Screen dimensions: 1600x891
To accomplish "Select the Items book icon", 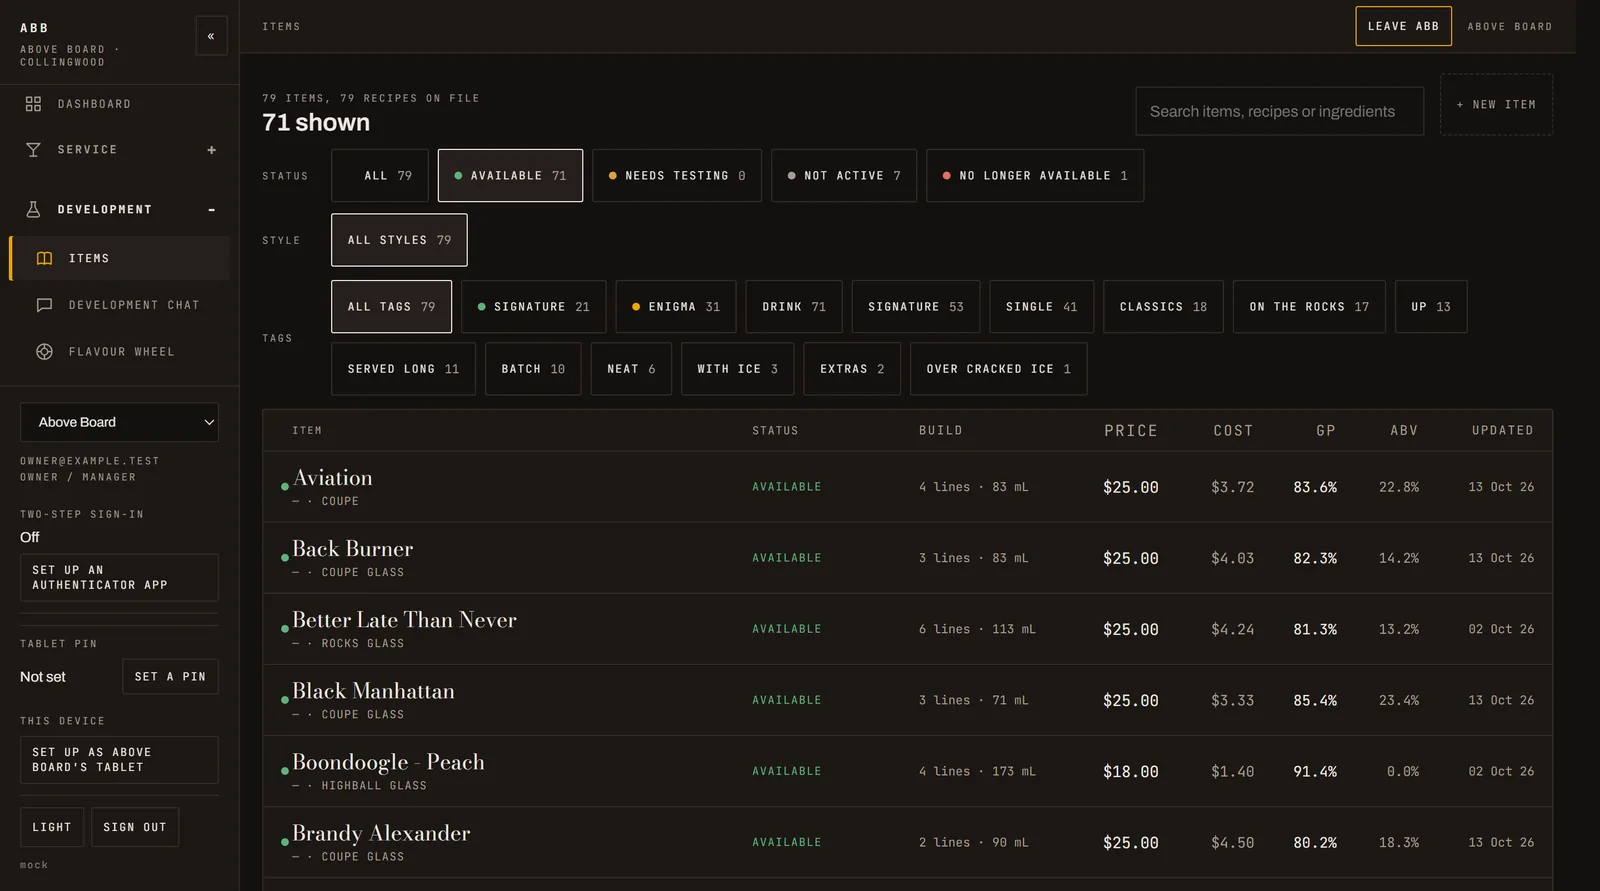I will (x=44, y=258).
